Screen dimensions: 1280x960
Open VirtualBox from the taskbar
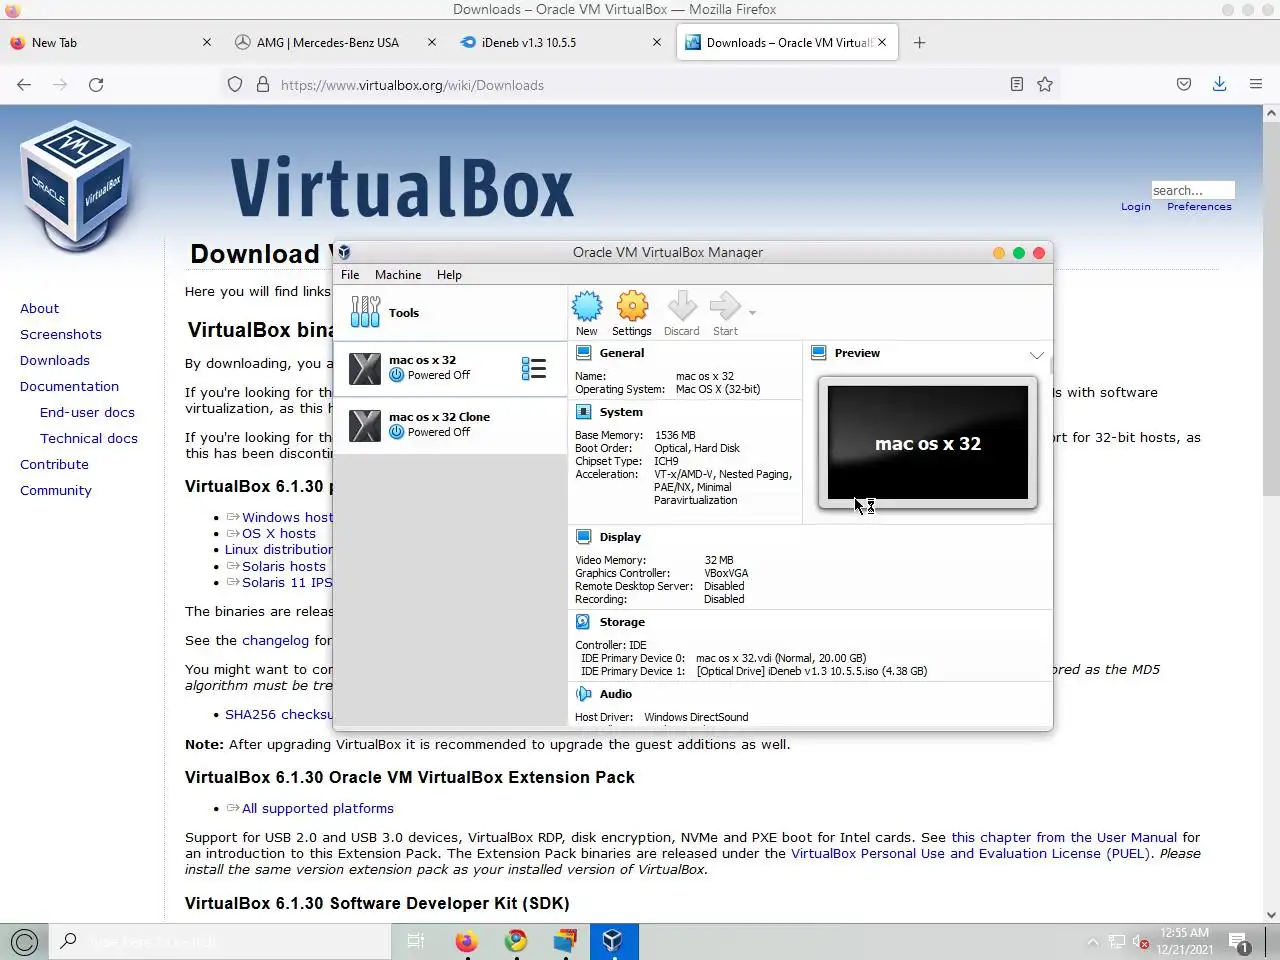613,941
